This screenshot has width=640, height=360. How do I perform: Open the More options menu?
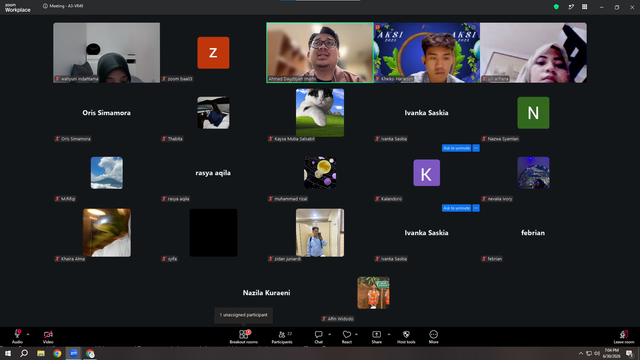(x=433, y=337)
